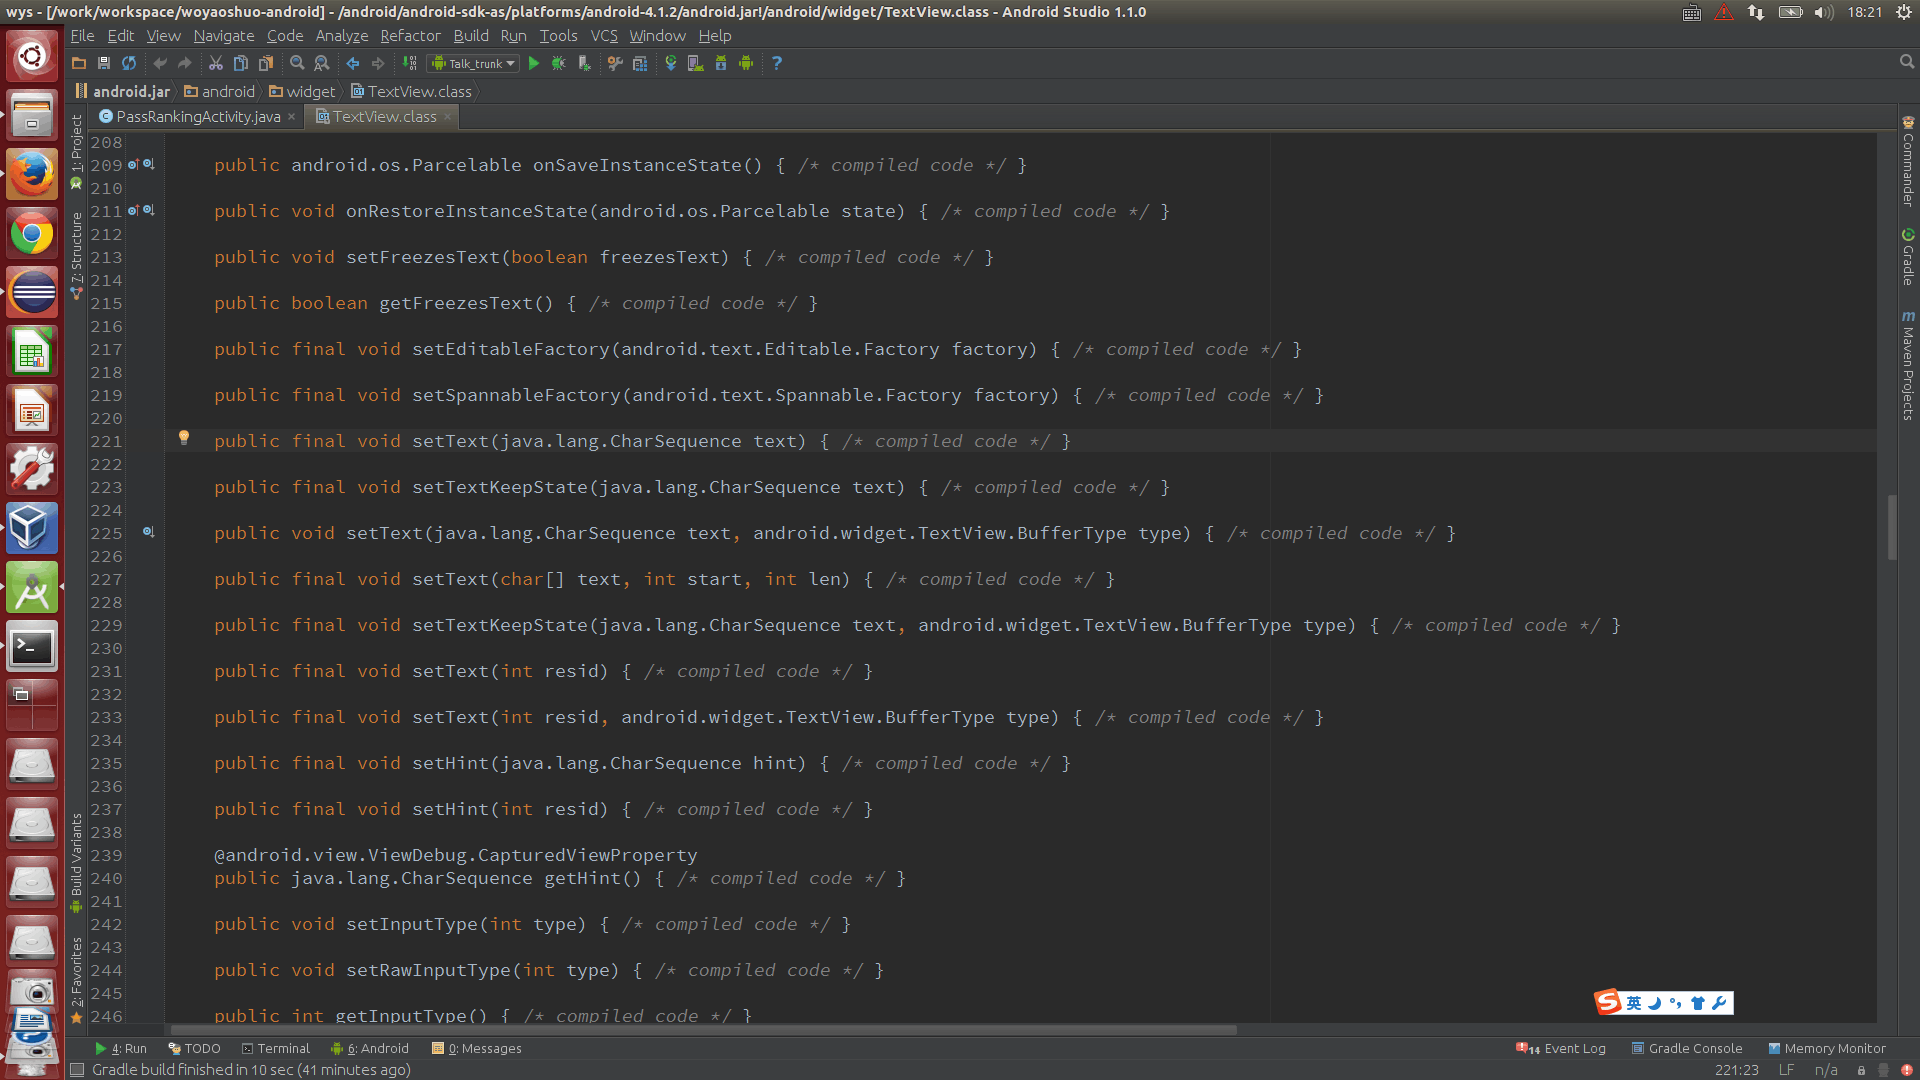
Task: Open the Navigate menu
Action: pos(224,36)
